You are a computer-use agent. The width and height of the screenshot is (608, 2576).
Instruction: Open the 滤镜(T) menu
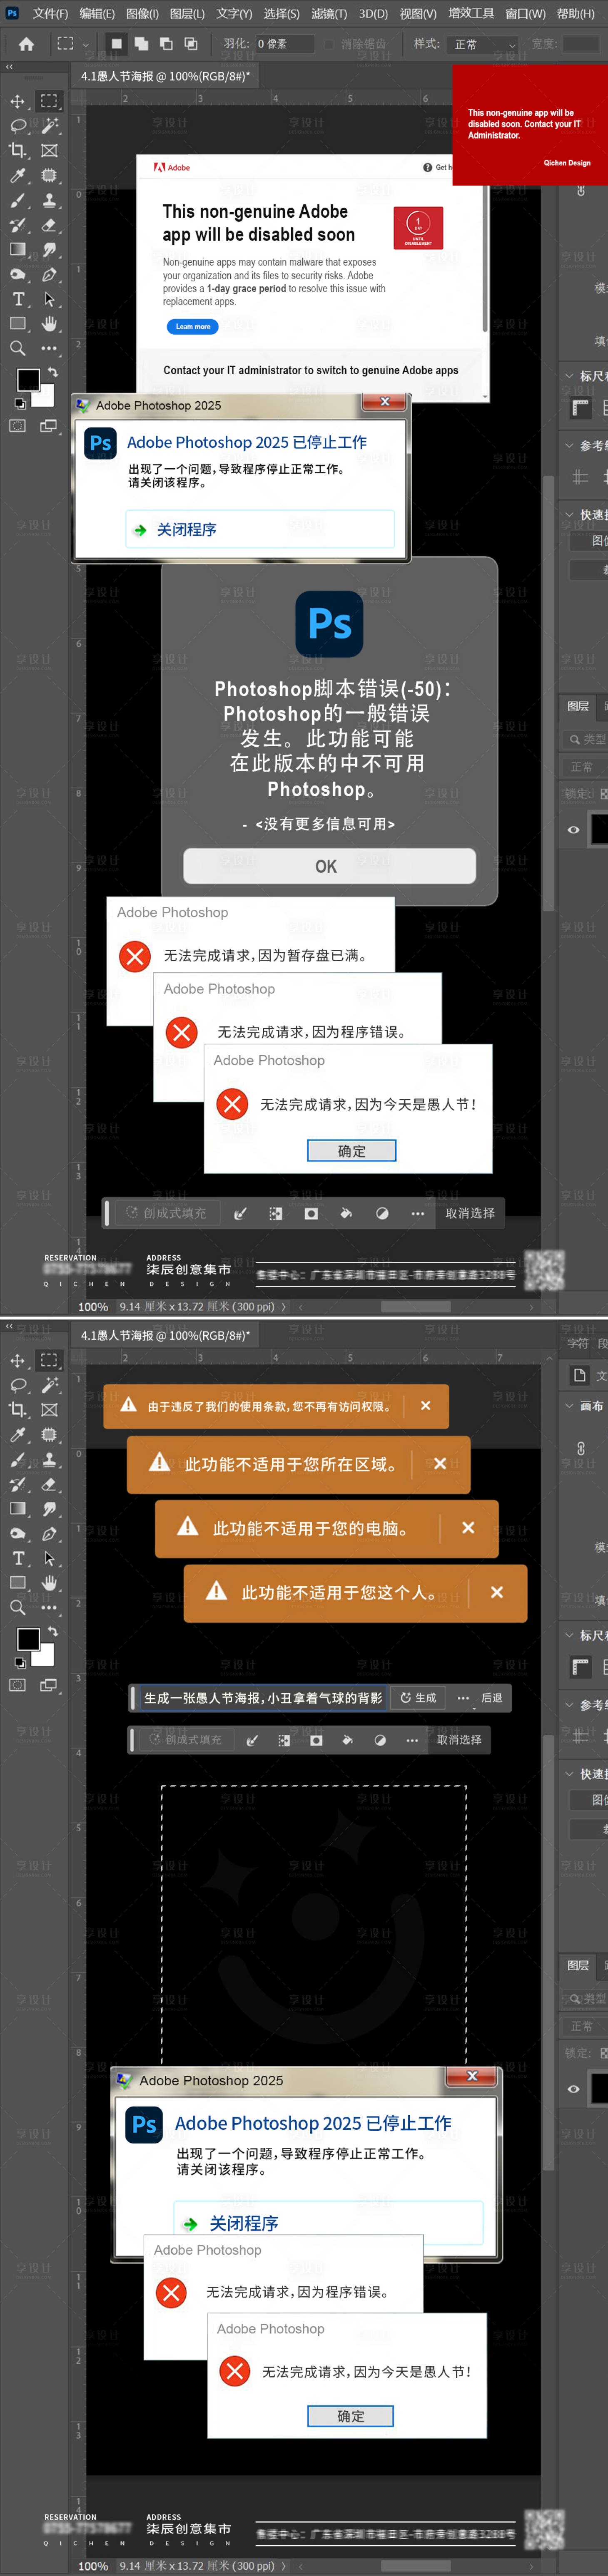[x=329, y=14]
